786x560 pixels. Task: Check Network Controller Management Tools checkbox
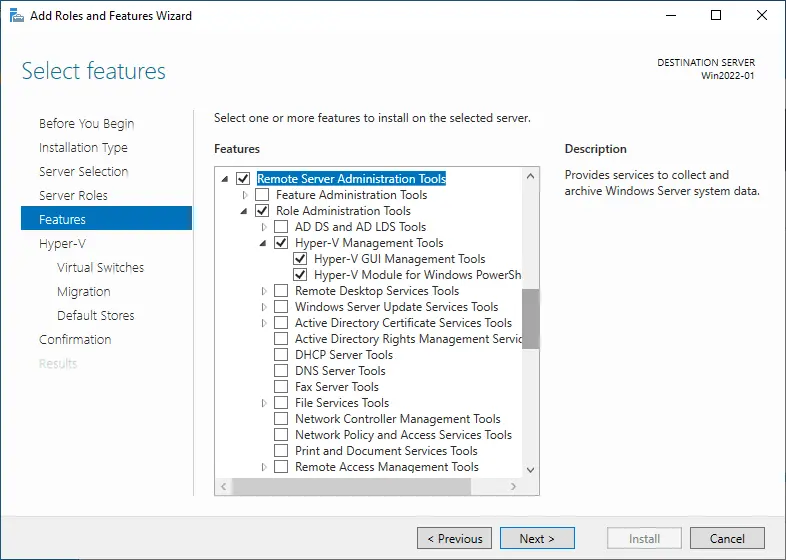[x=281, y=419]
